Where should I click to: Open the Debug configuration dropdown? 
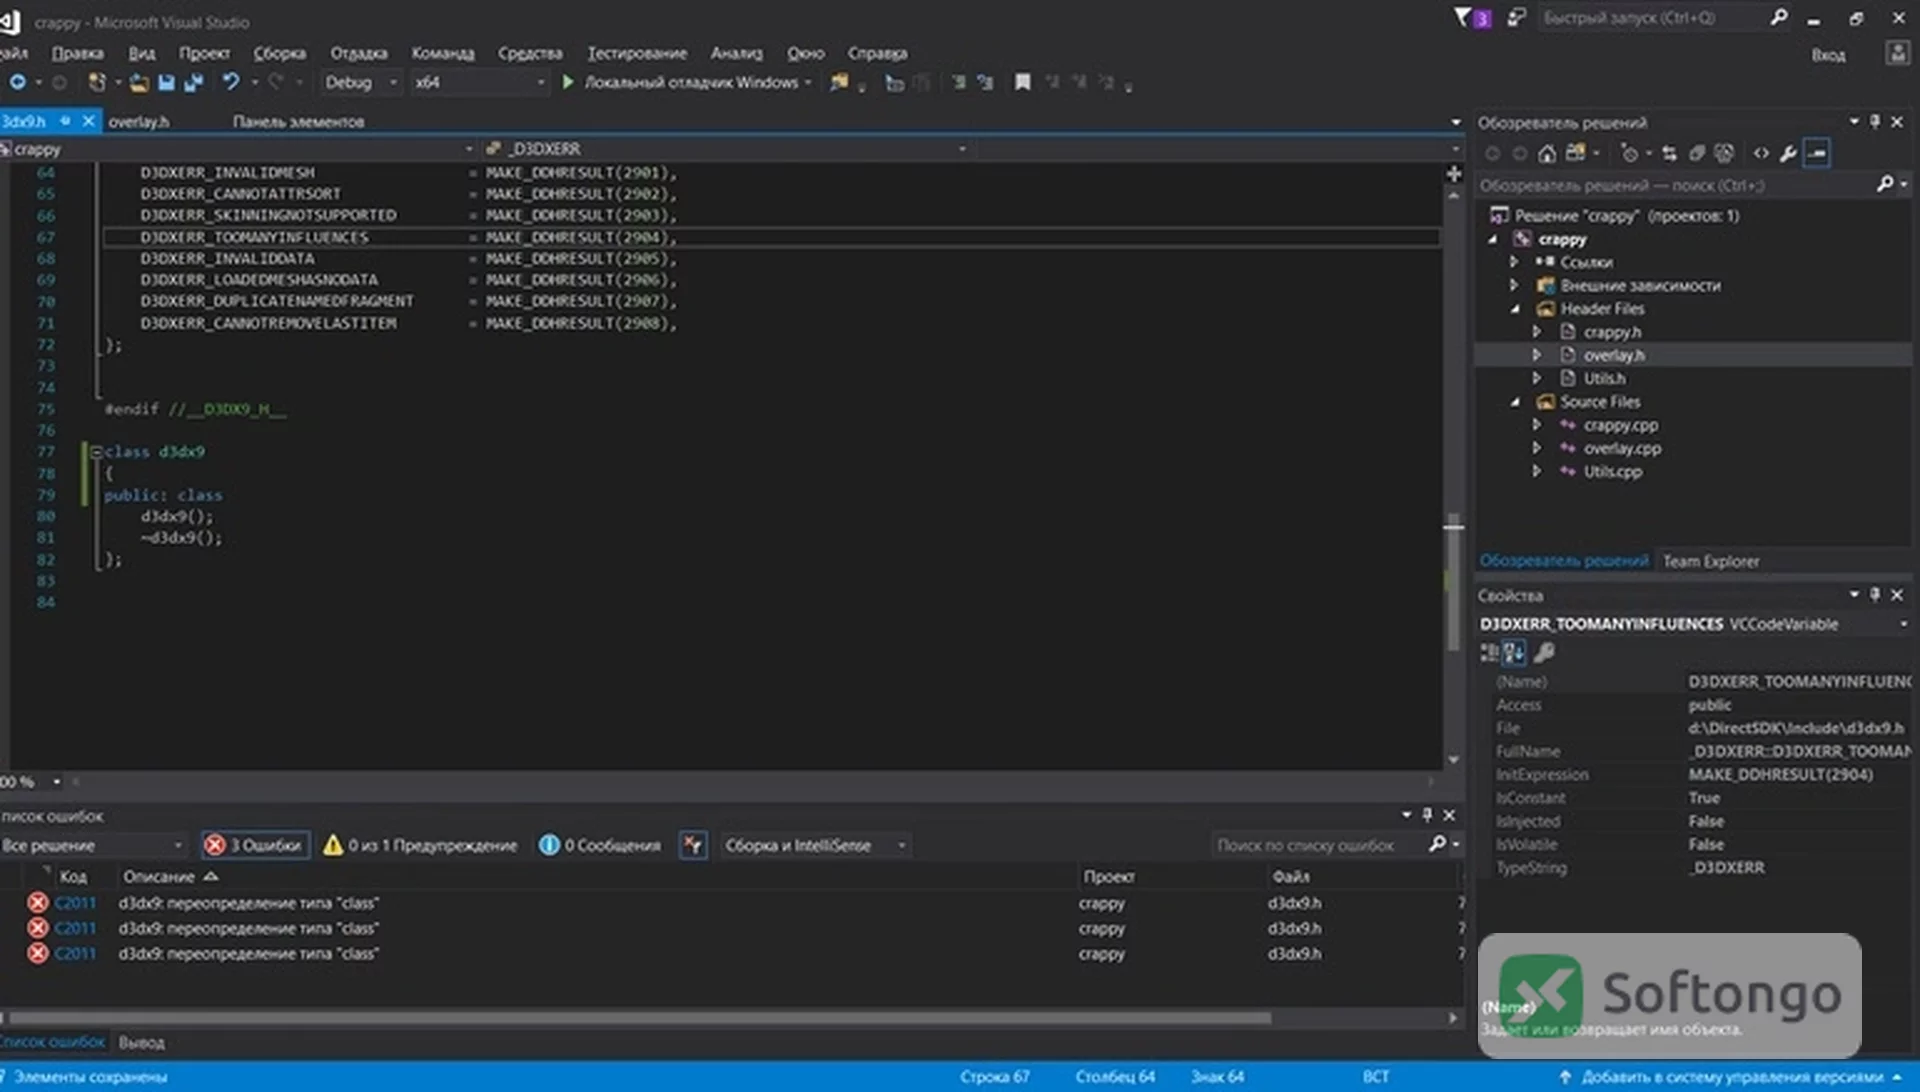[361, 82]
